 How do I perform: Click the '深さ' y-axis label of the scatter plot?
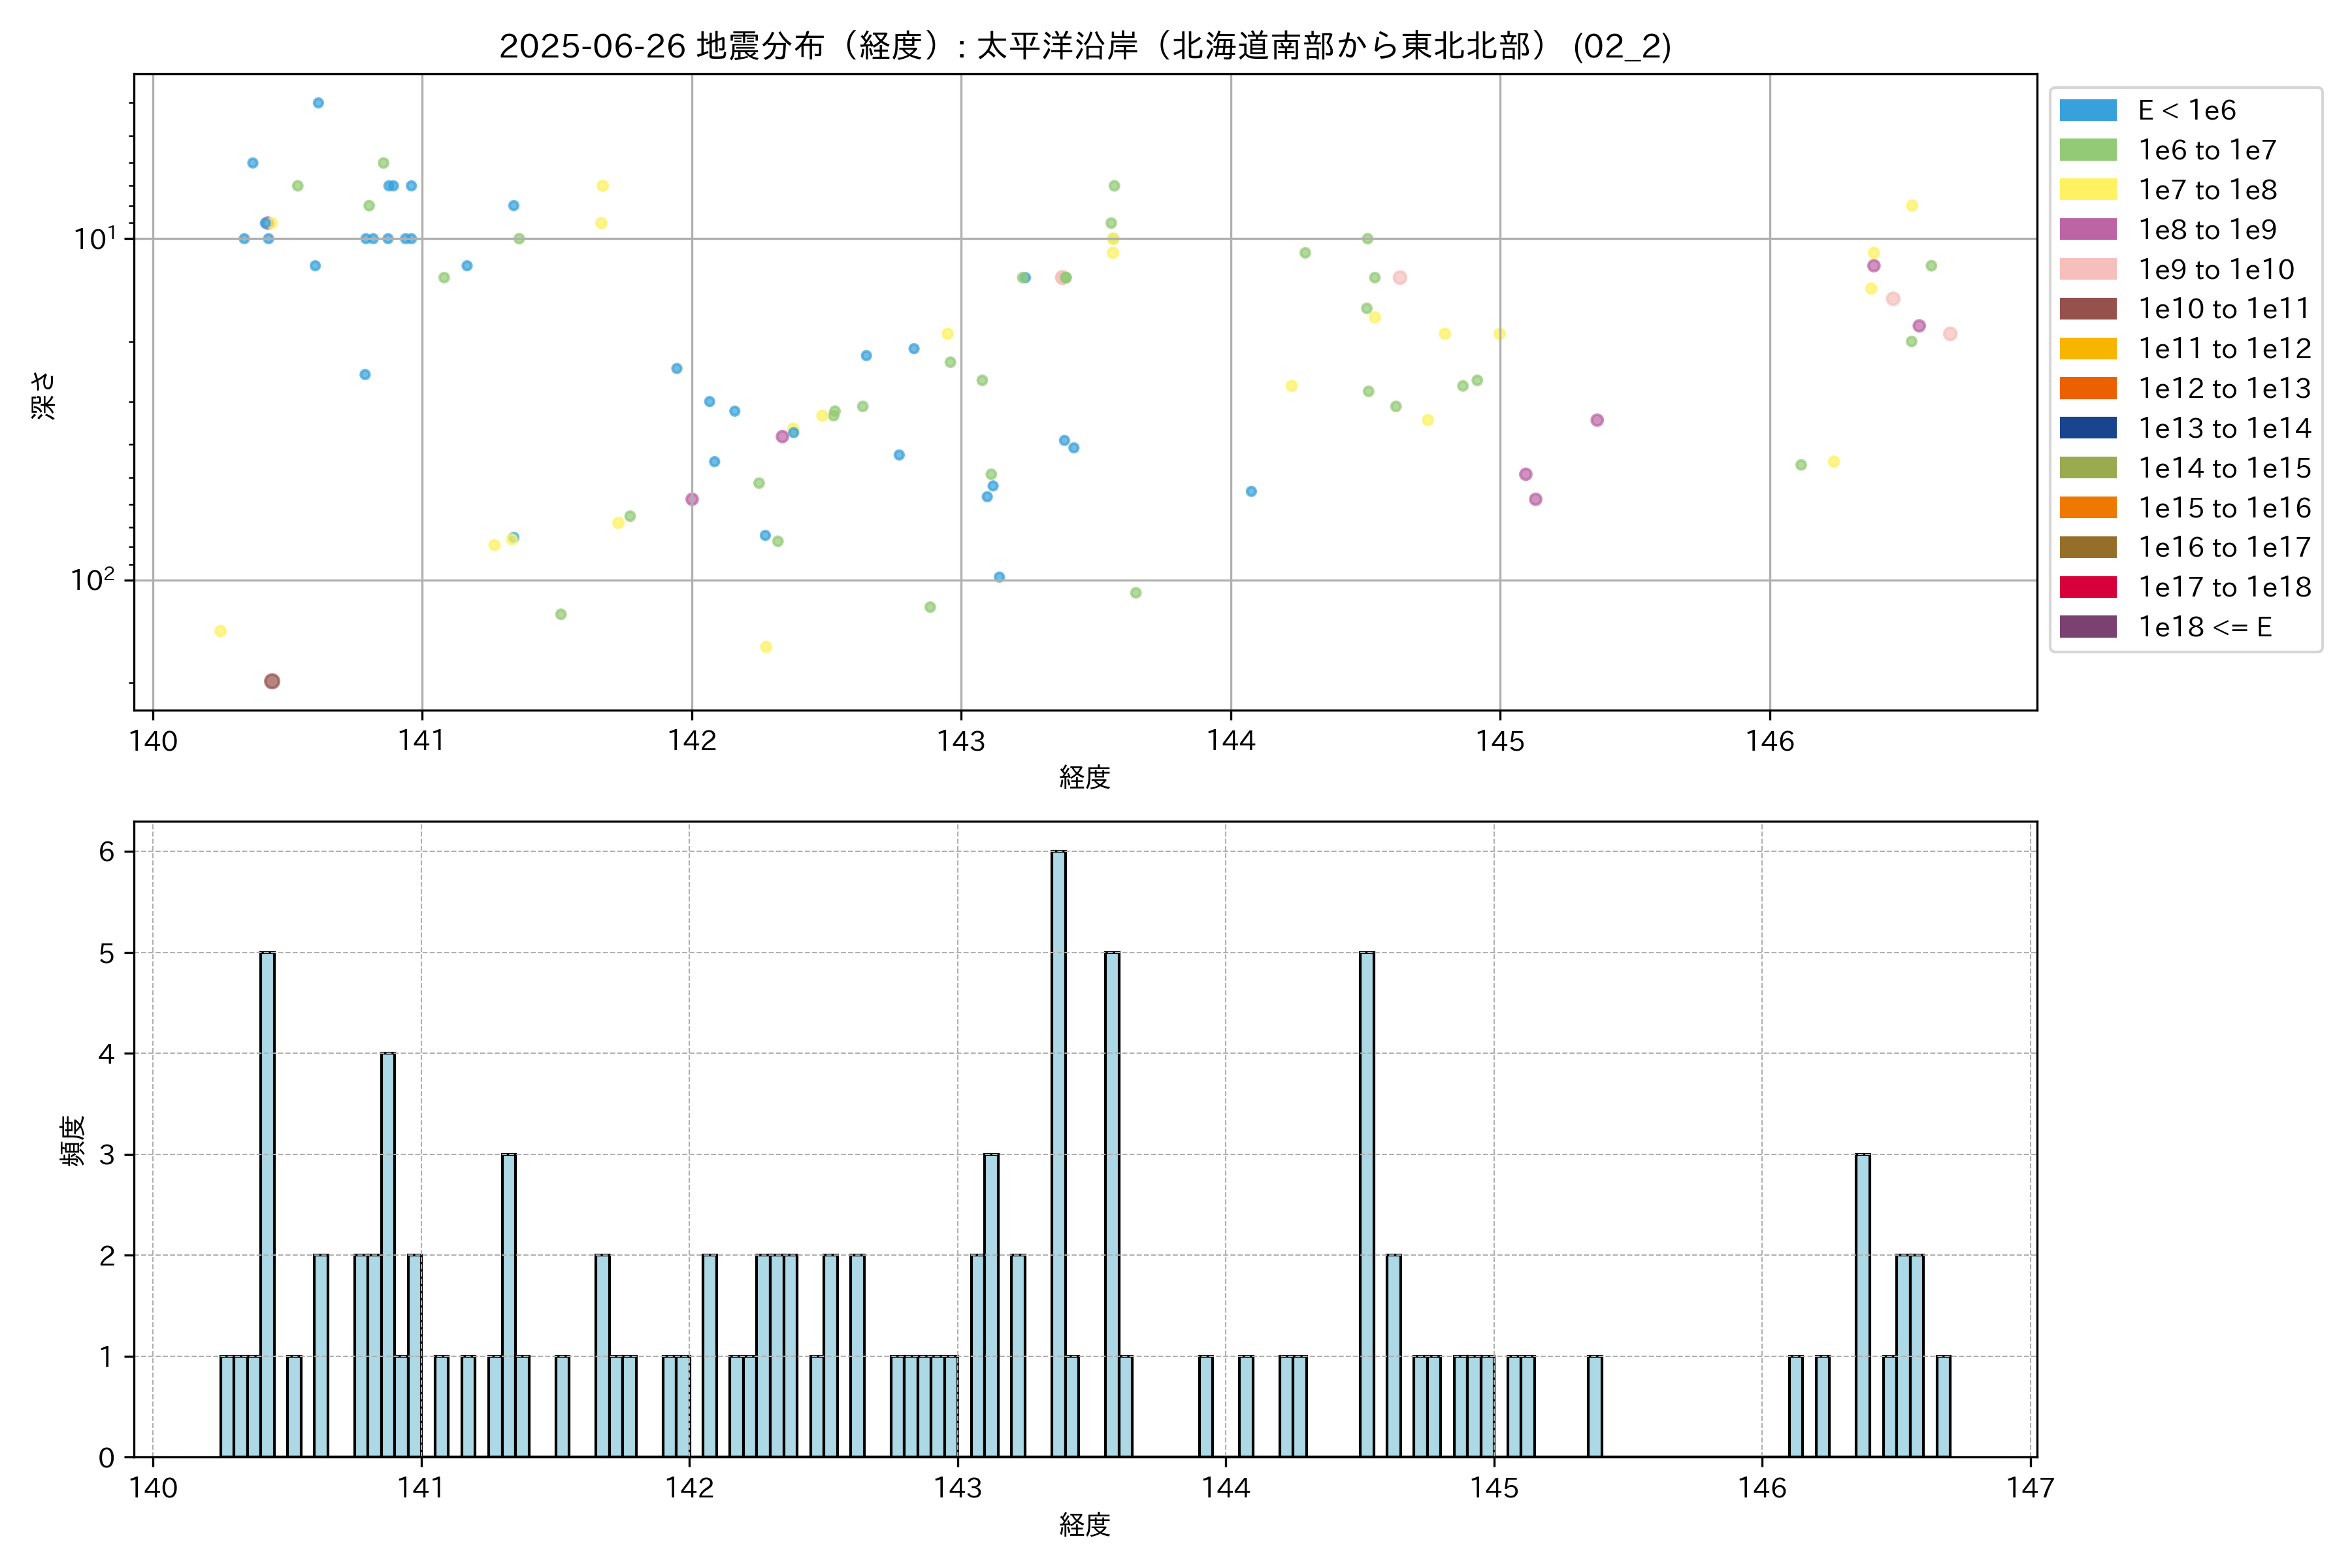[x=44, y=395]
